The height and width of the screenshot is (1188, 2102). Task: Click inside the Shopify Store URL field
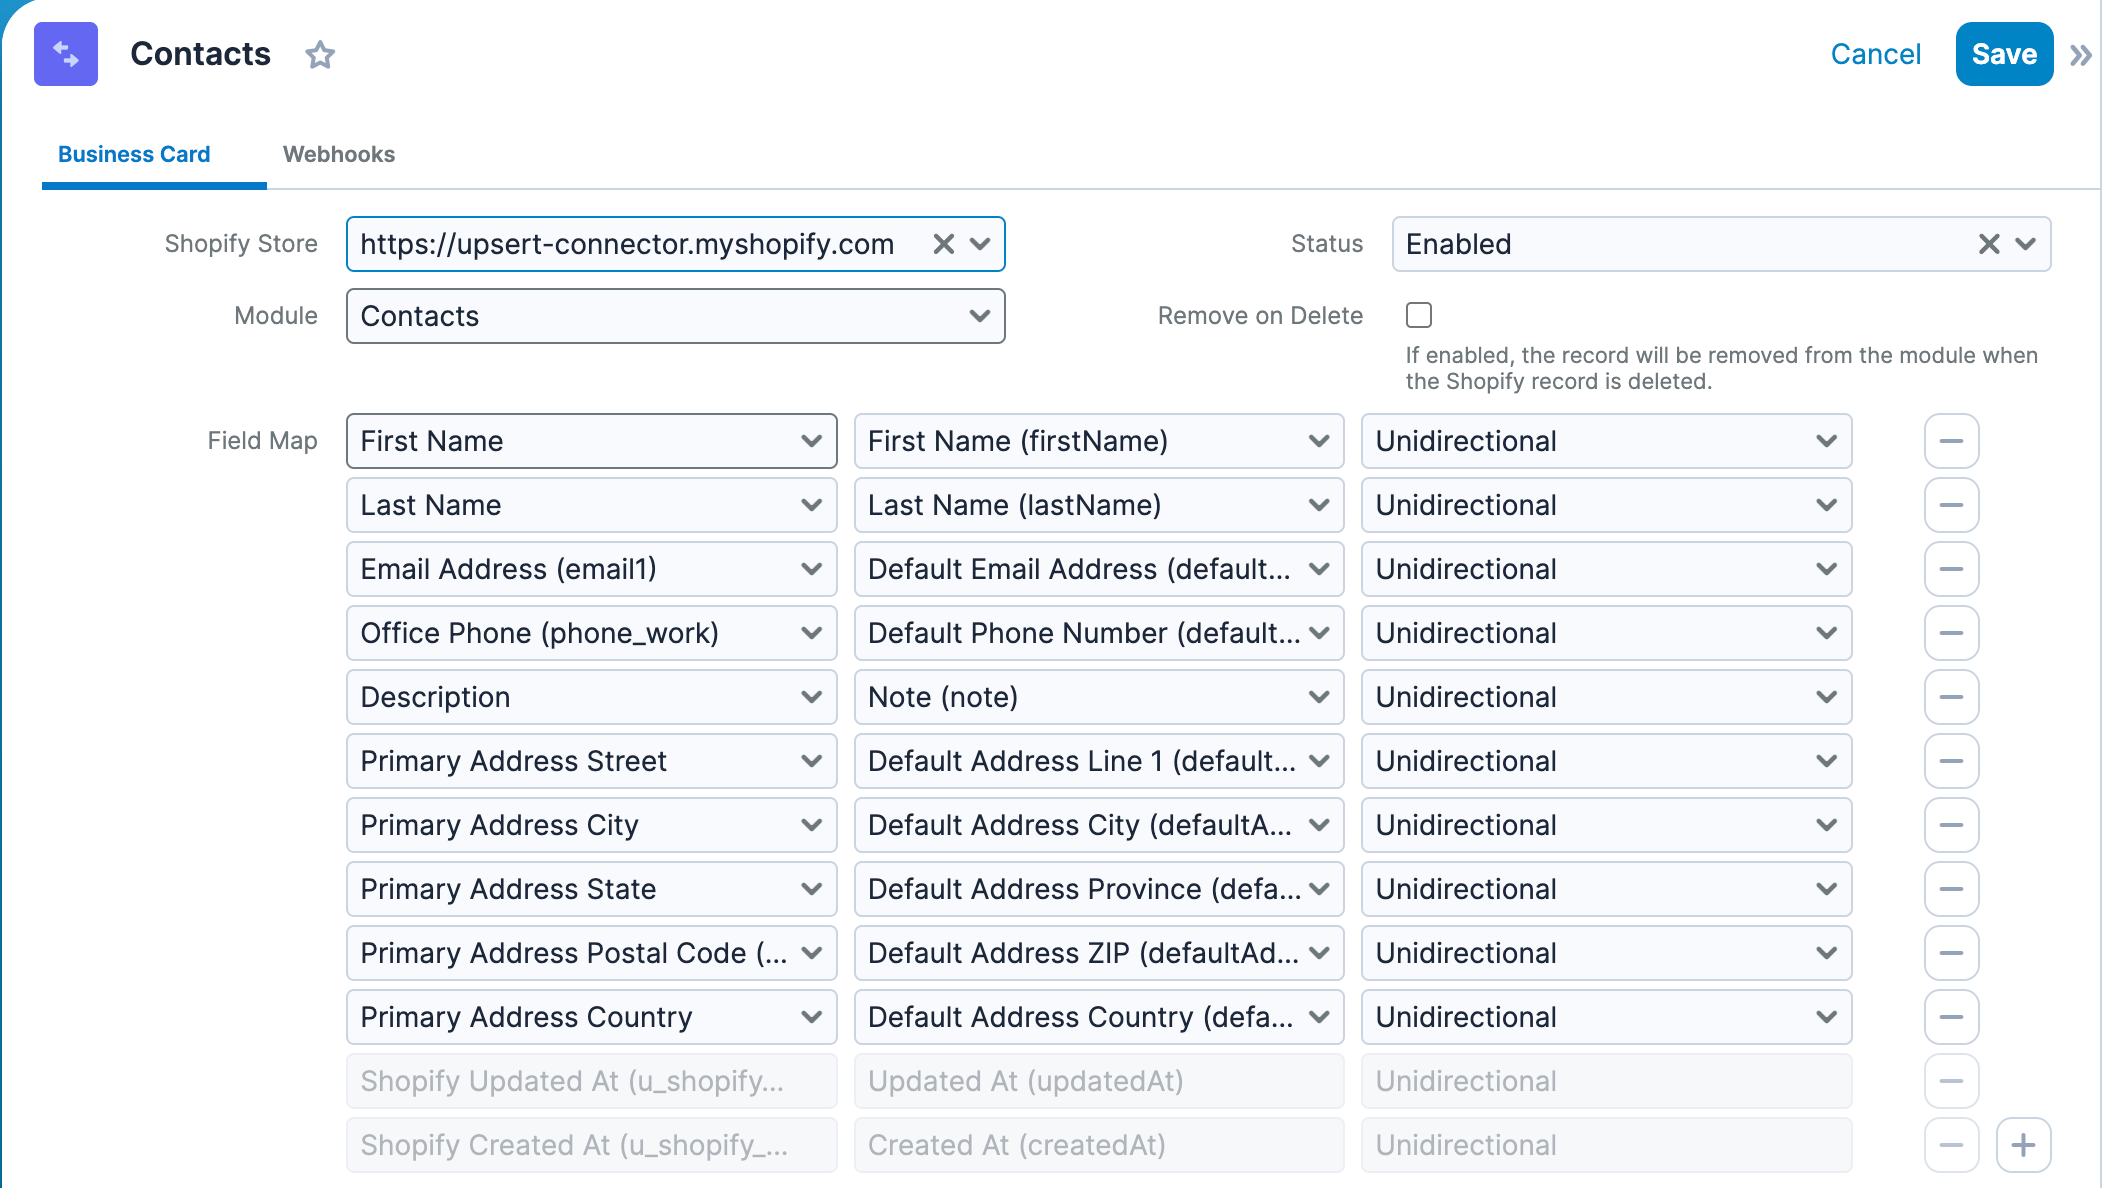tap(630, 243)
